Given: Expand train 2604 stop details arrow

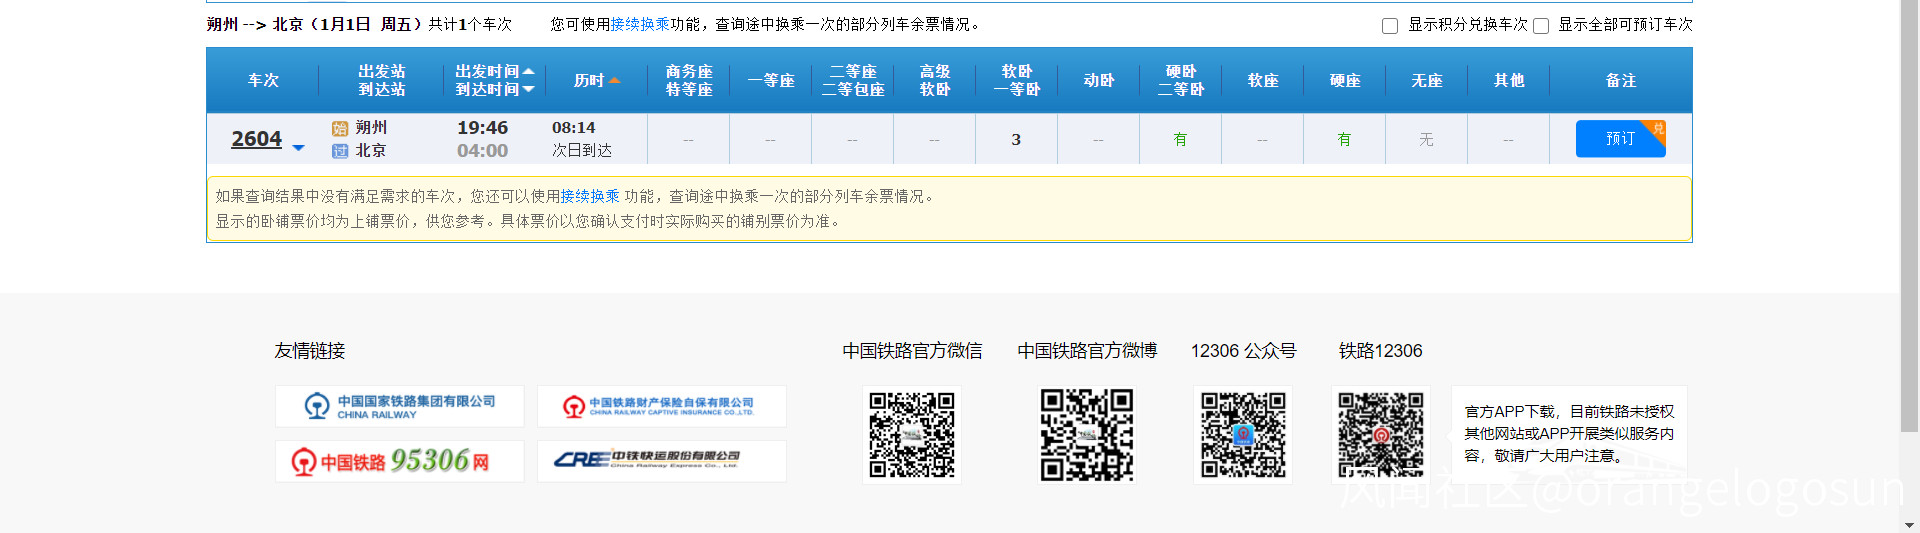Looking at the screenshot, I should pos(298,148).
